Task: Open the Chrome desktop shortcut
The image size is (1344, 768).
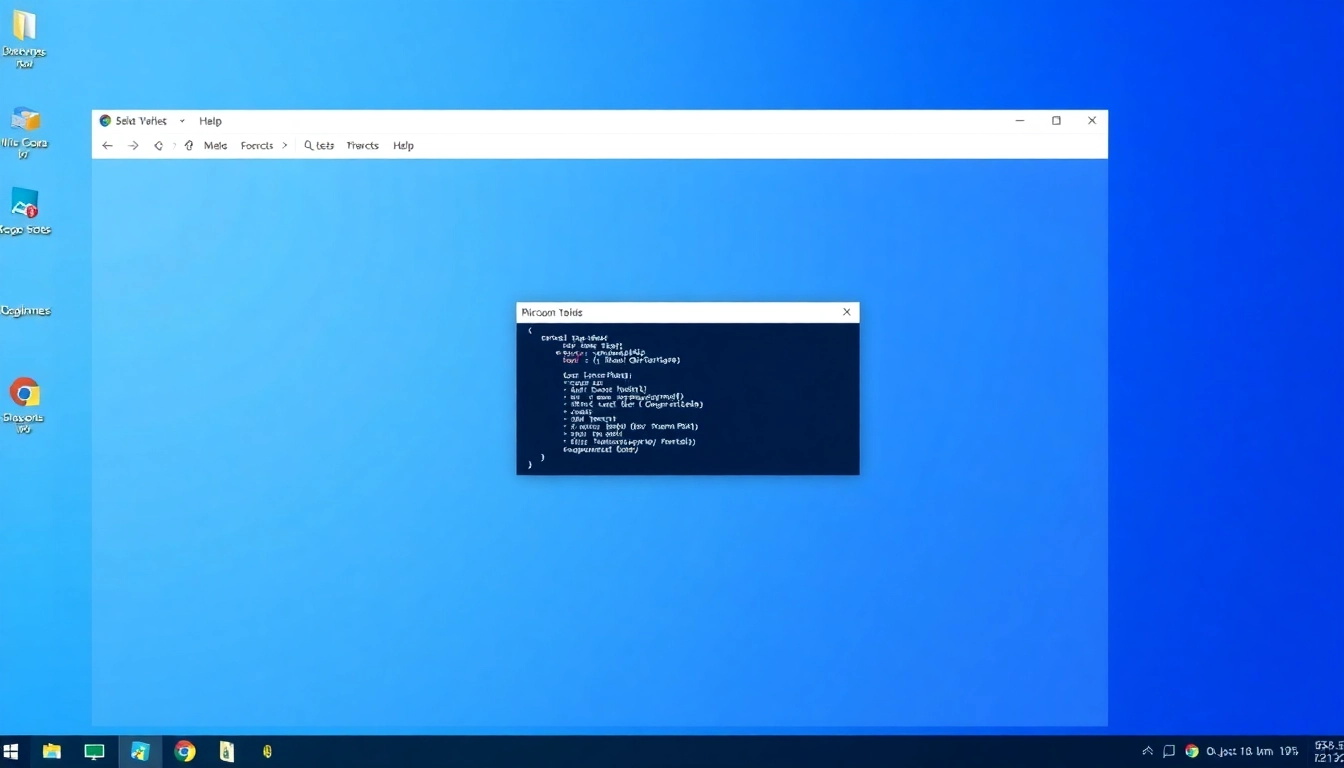Action: pyautogui.click(x=24, y=392)
